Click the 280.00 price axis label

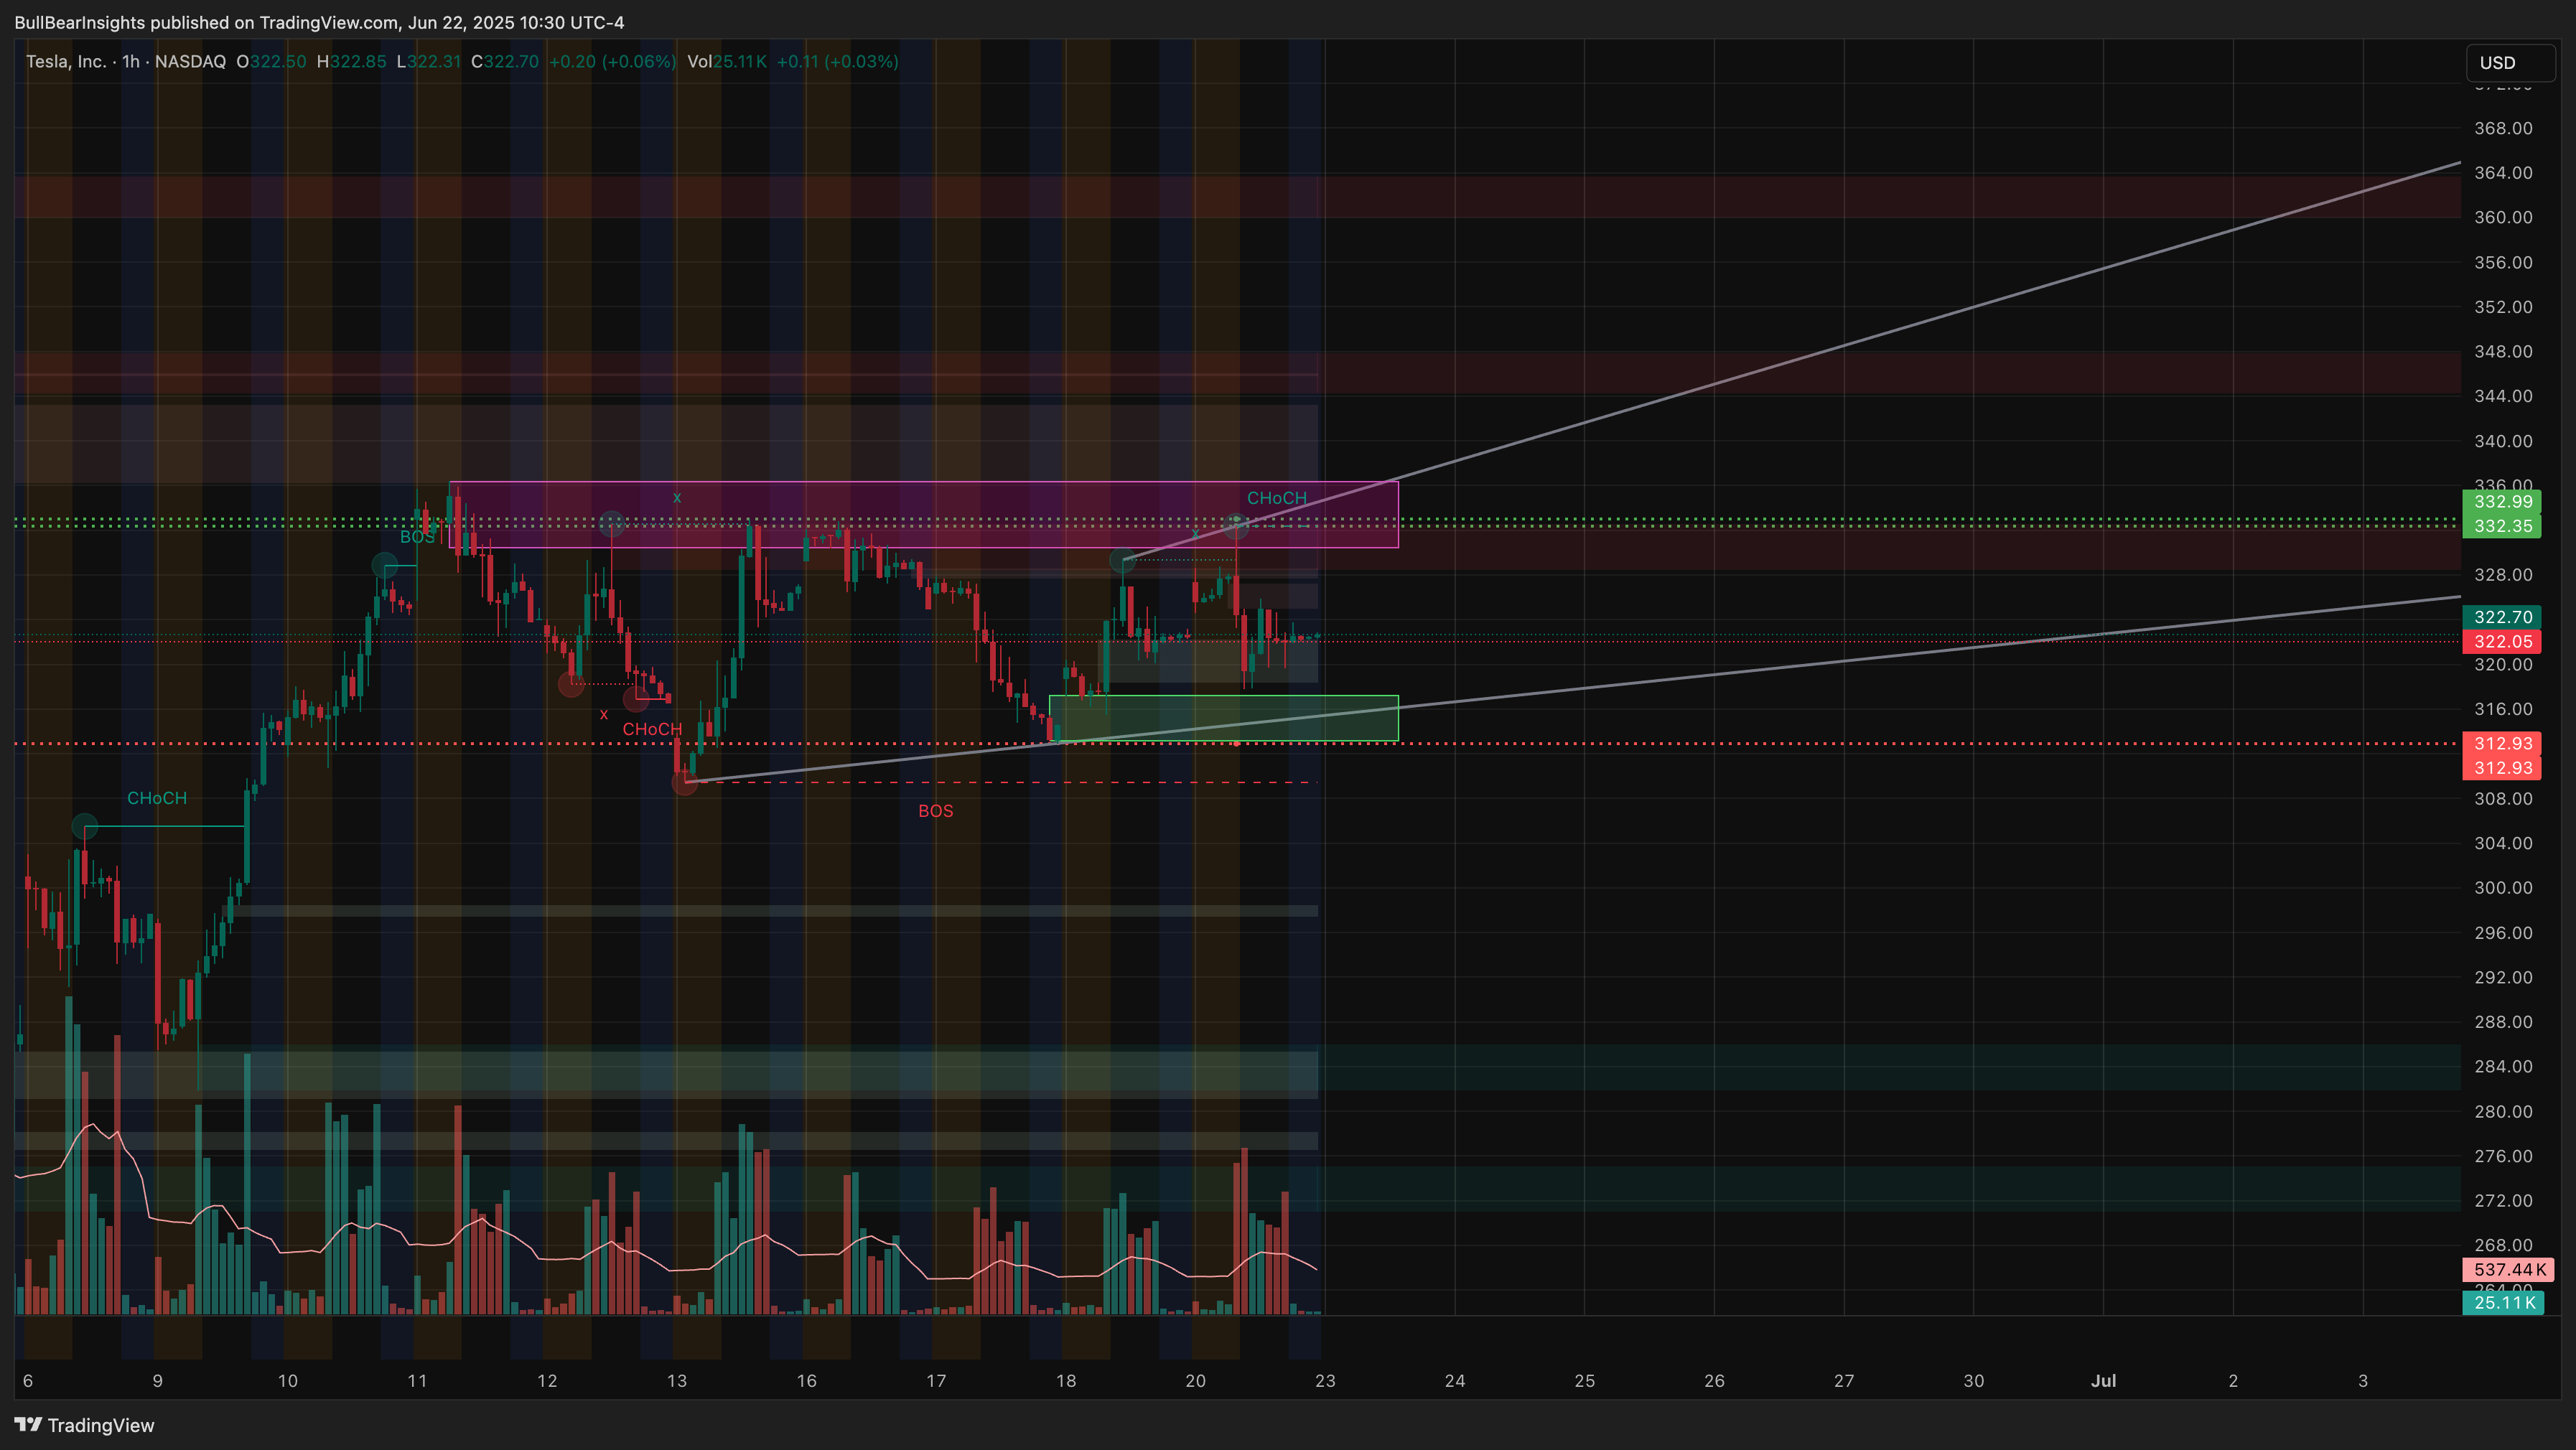tap(2504, 1111)
